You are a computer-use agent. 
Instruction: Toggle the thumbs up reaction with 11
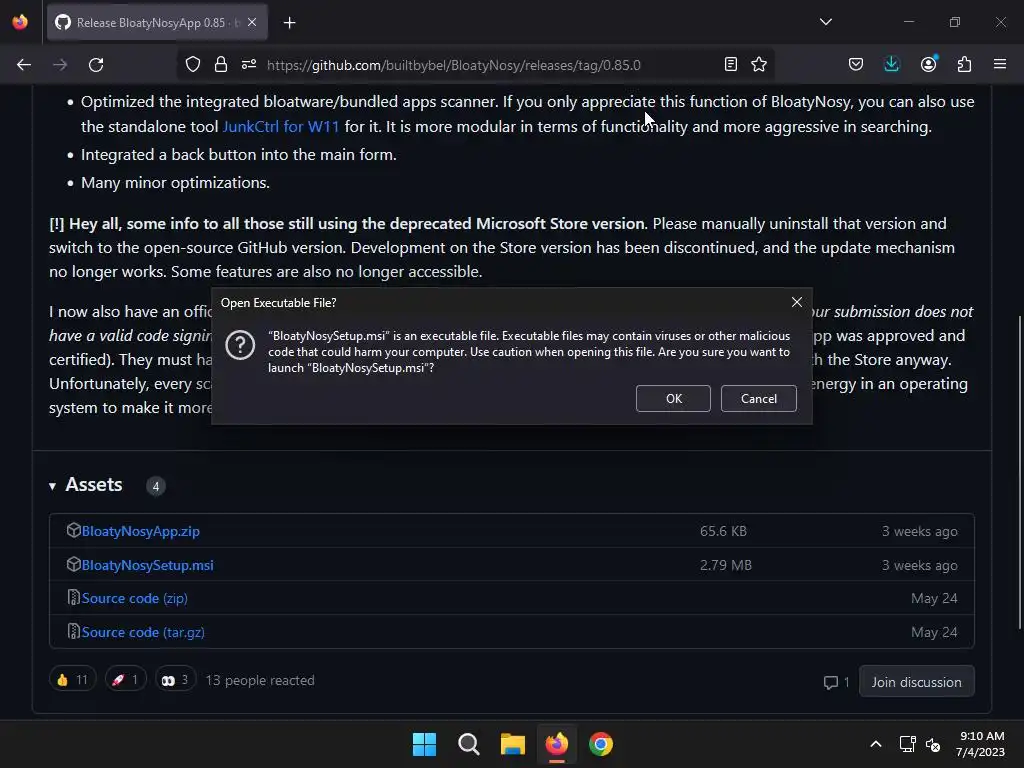pos(72,680)
